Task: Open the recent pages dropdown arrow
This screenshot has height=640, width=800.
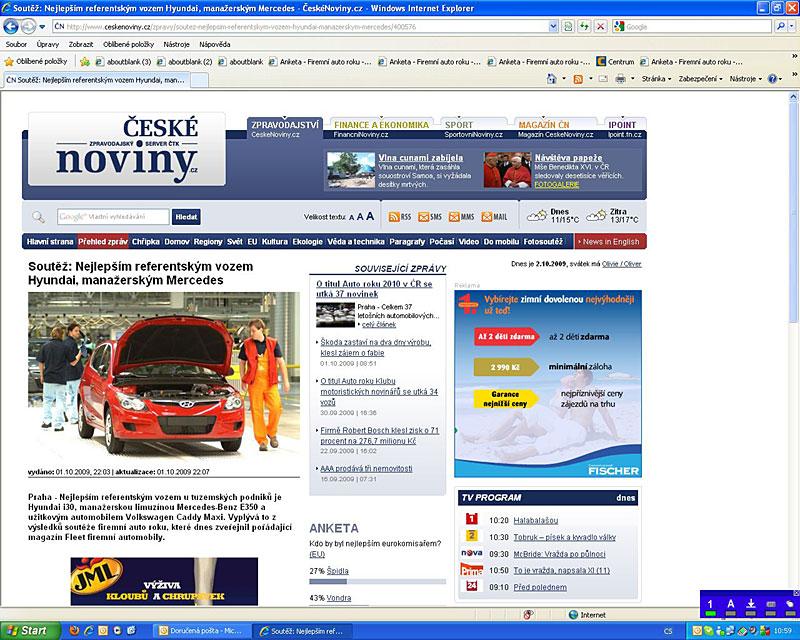Action: [x=42, y=27]
